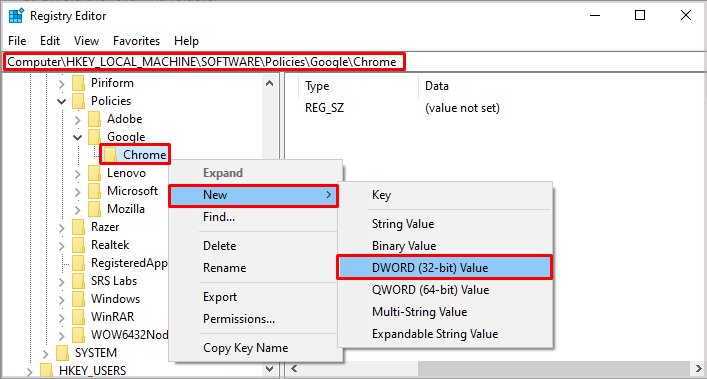Image resolution: width=707 pixels, height=379 pixels.
Task: Select the Mozilla folder icon
Action: click(x=94, y=210)
